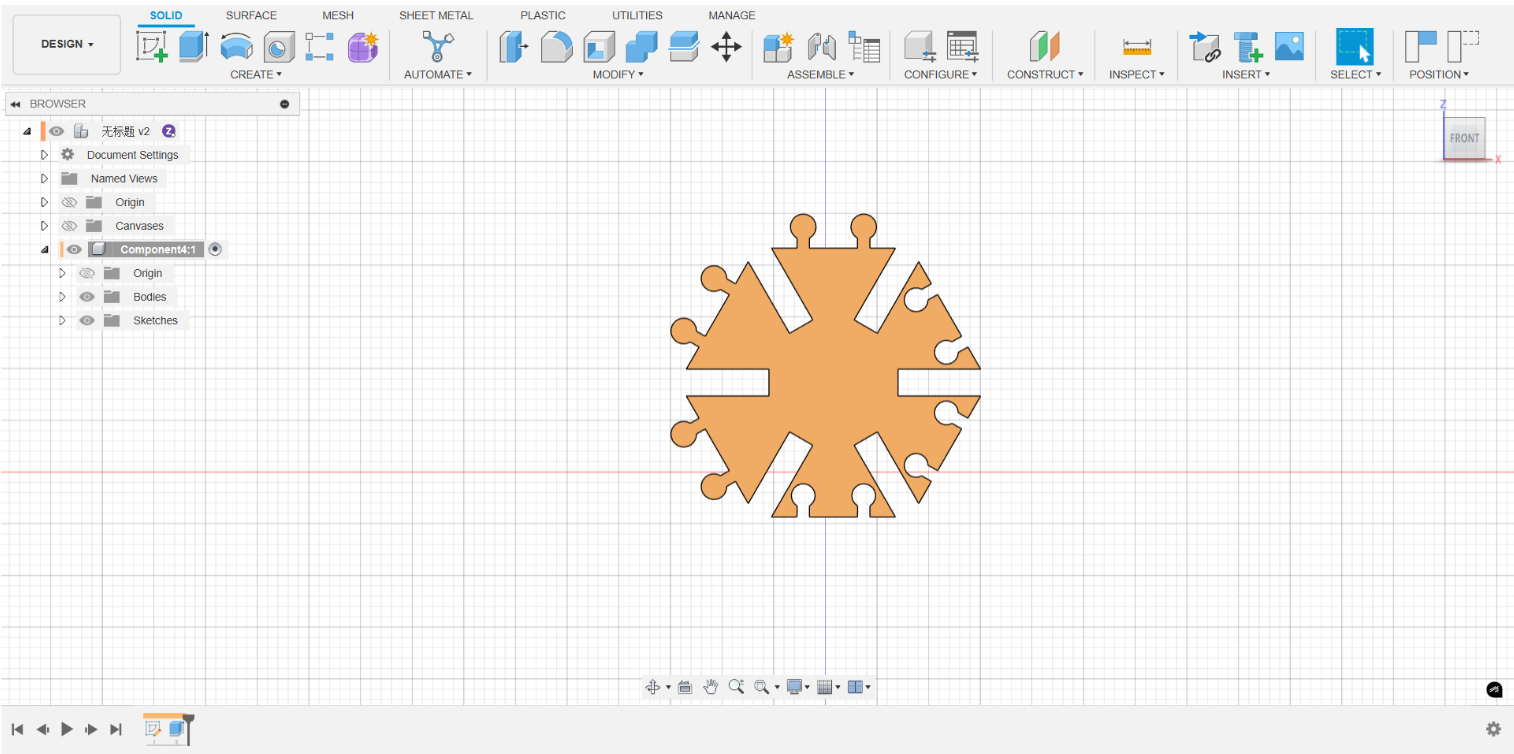
Task: Select the Combine tool
Action: [642, 46]
